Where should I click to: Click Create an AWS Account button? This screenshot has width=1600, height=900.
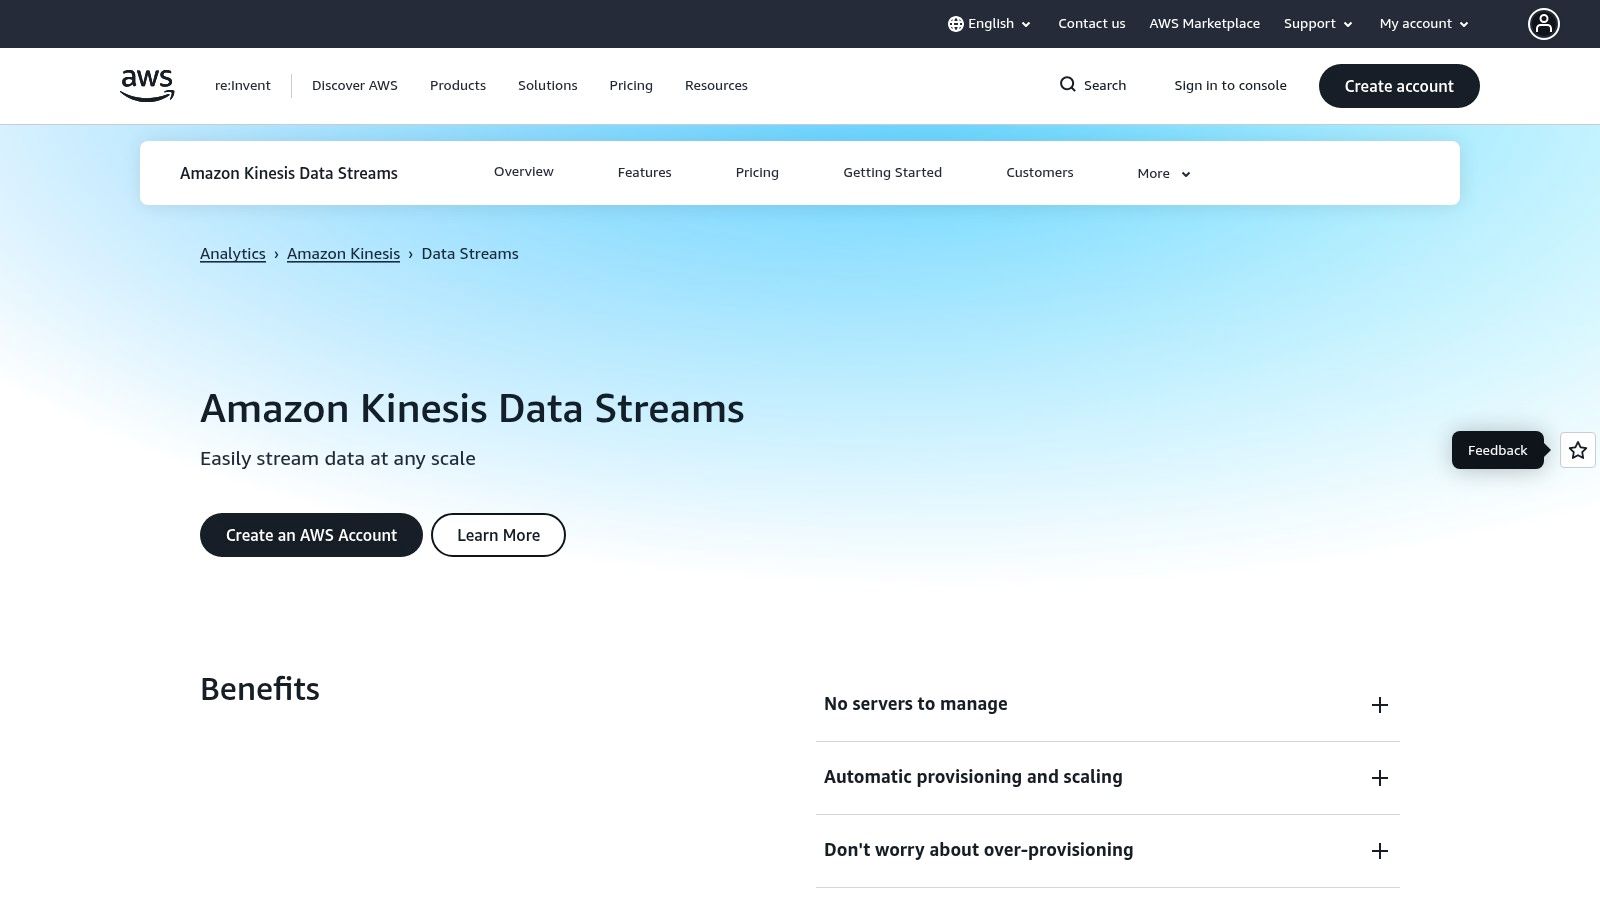coord(311,535)
